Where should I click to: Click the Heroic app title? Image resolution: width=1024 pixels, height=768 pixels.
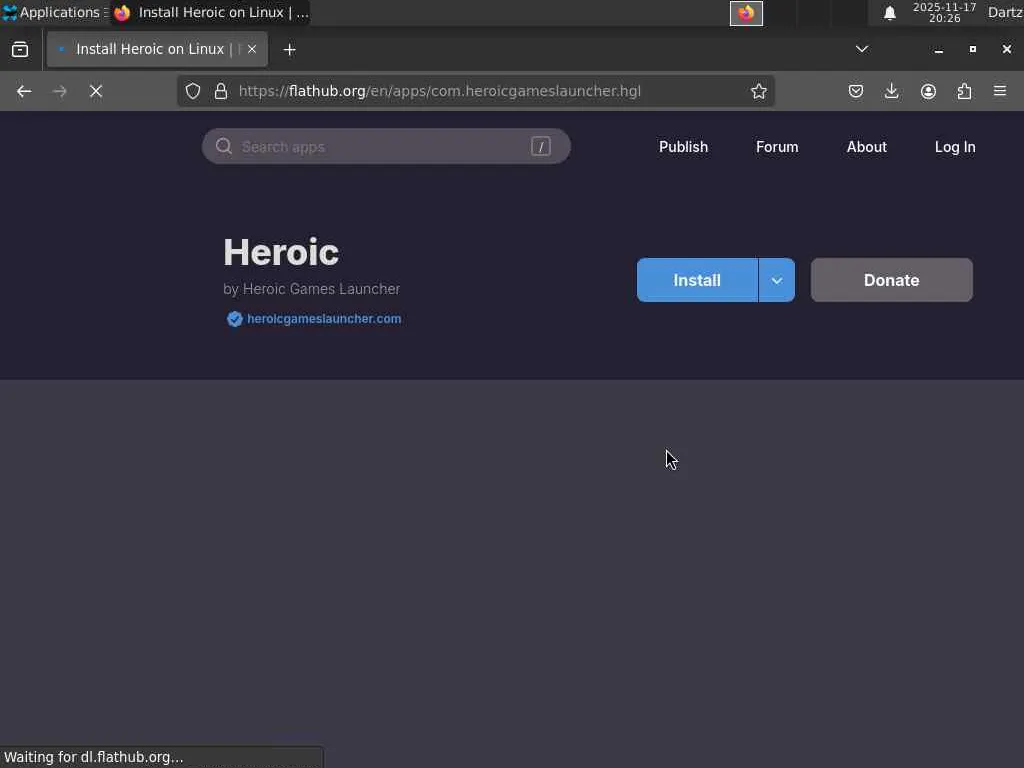[281, 252]
